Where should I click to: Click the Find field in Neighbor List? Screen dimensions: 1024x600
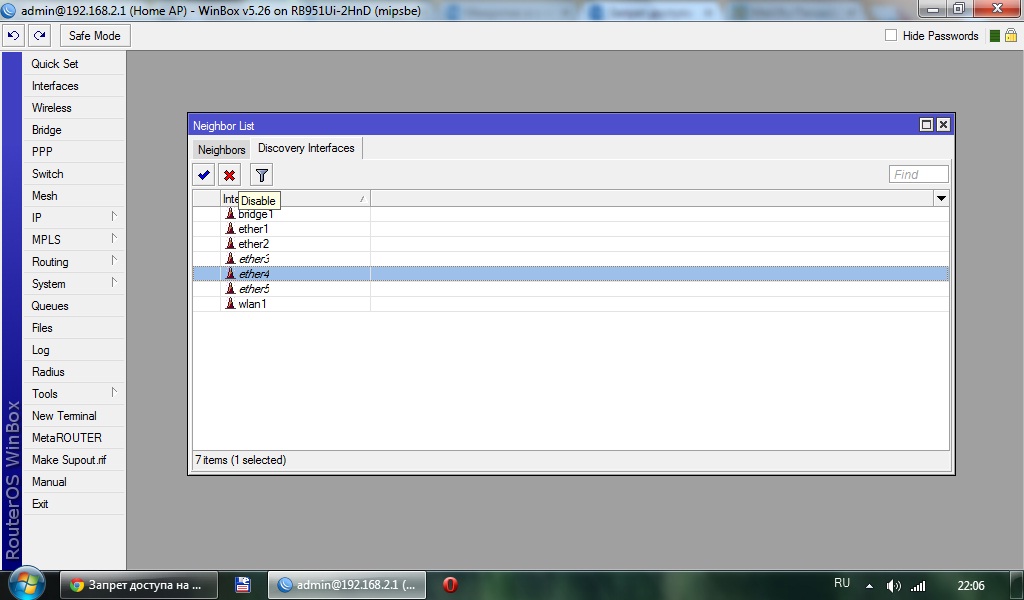pyautogui.click(x=918, y=174)
